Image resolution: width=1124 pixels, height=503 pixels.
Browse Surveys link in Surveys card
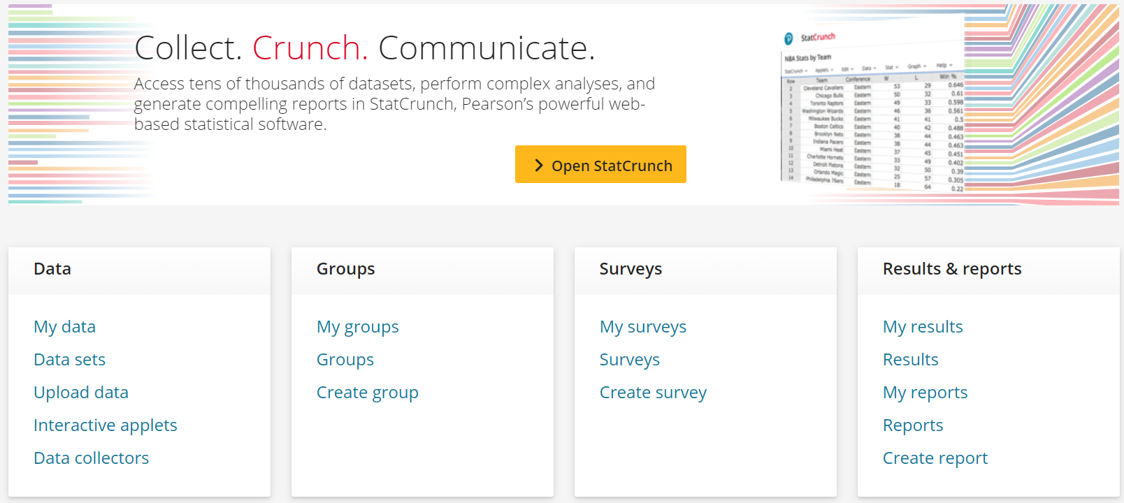pos(630,359)
